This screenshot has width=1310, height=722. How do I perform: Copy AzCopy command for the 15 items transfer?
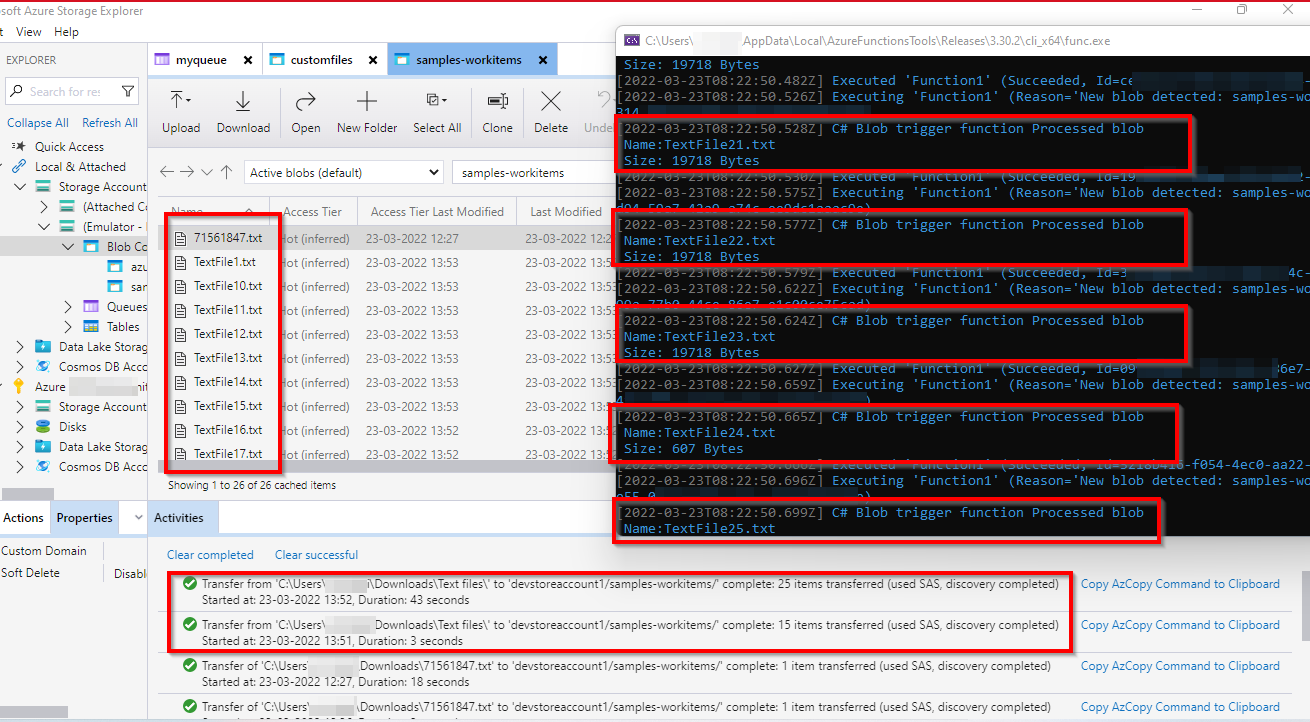click(x=1180, y=625)
